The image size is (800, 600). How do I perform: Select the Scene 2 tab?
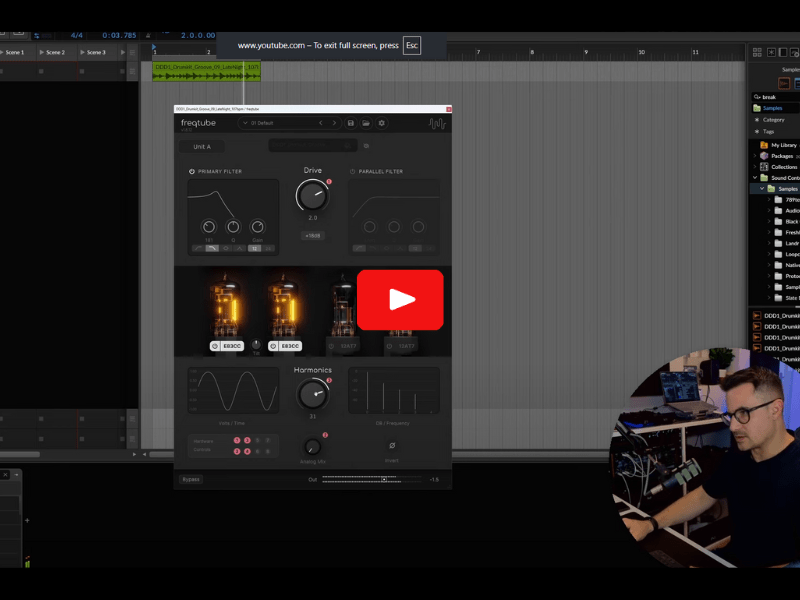[55, 52]
